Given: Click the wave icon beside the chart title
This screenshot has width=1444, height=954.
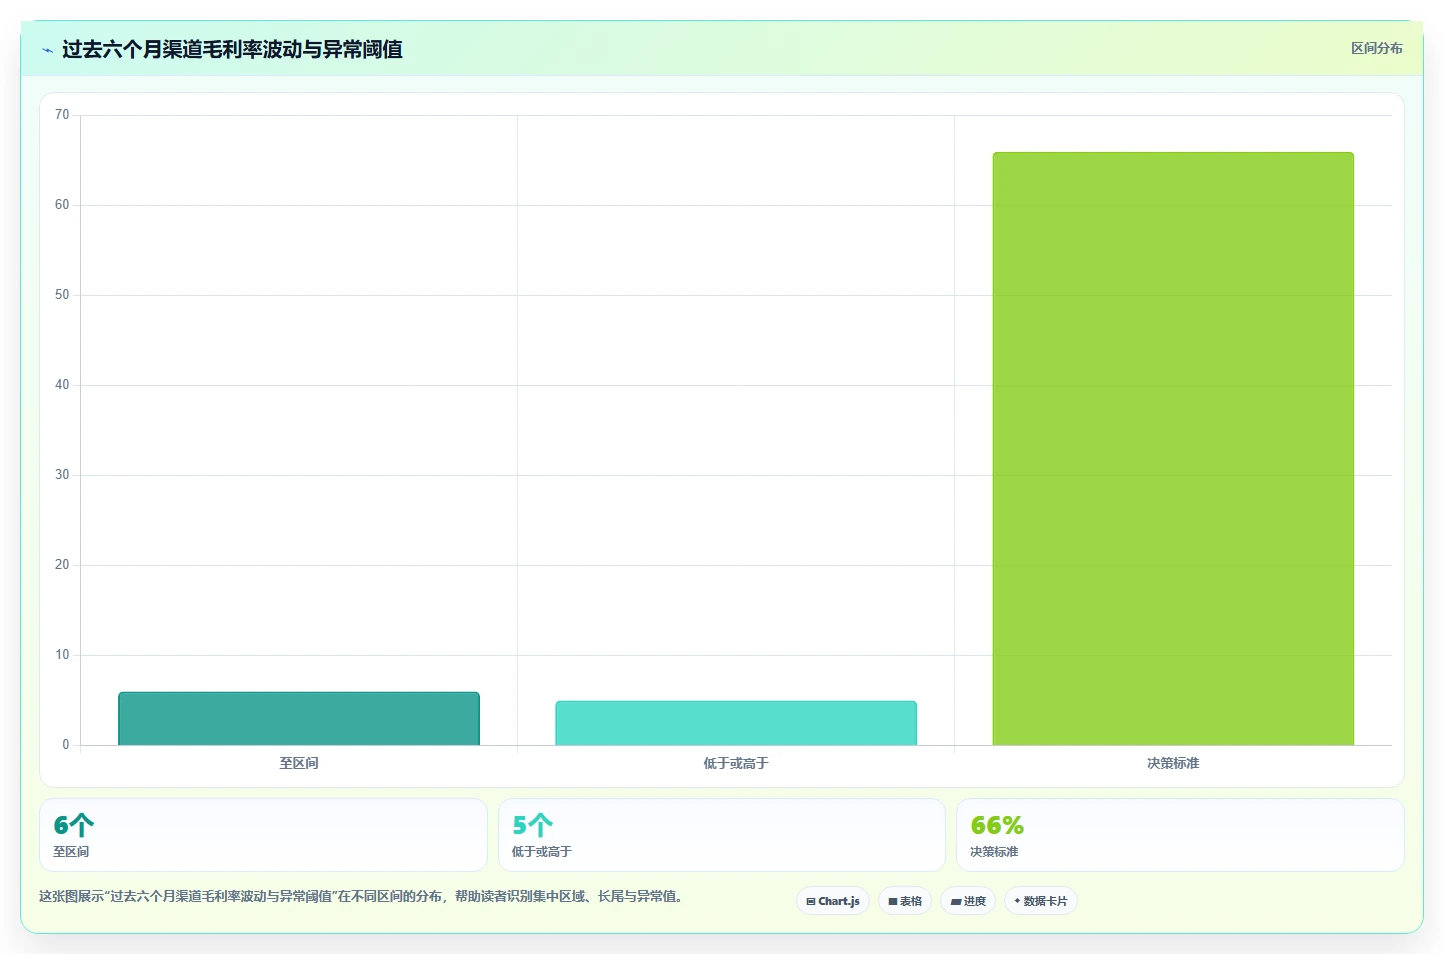Looking at the screenshot, I should 47,50.
